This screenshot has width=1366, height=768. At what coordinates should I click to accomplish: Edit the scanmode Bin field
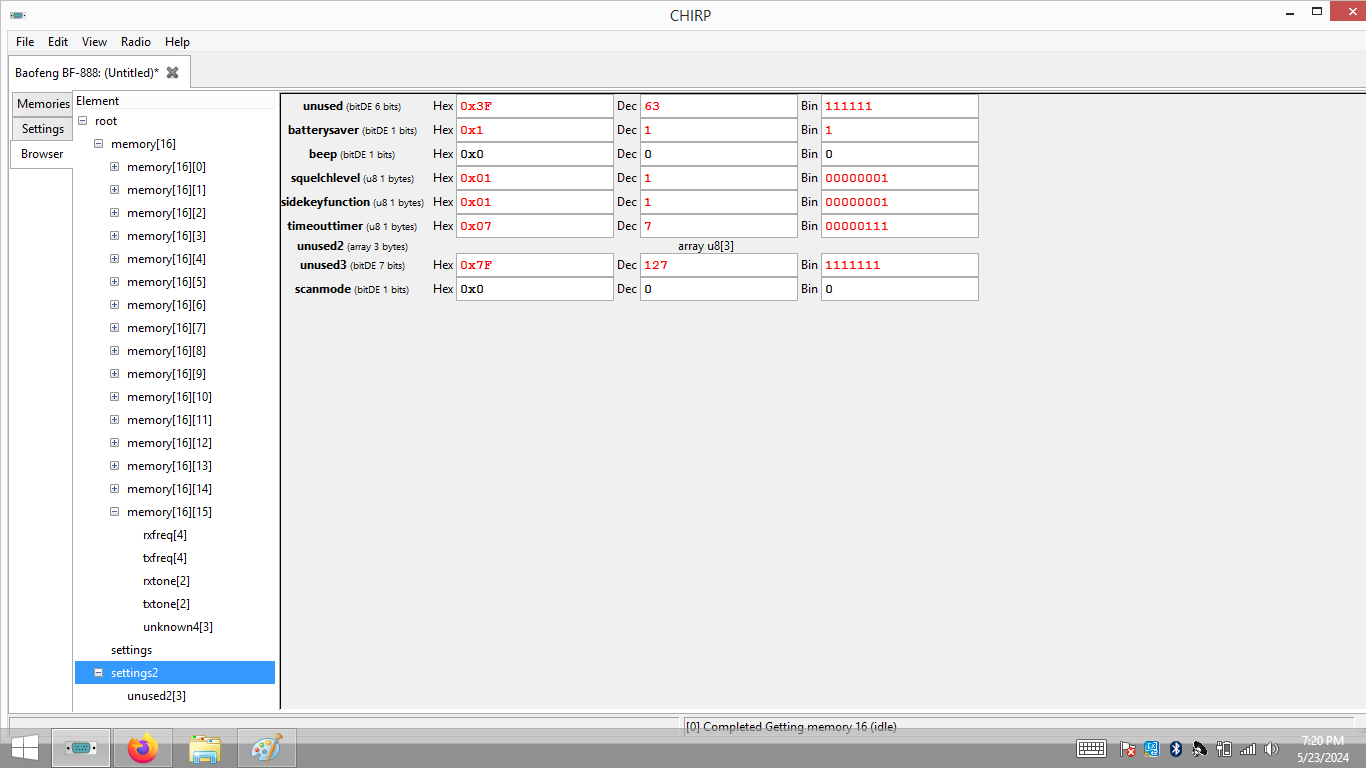tap(899, 289)
